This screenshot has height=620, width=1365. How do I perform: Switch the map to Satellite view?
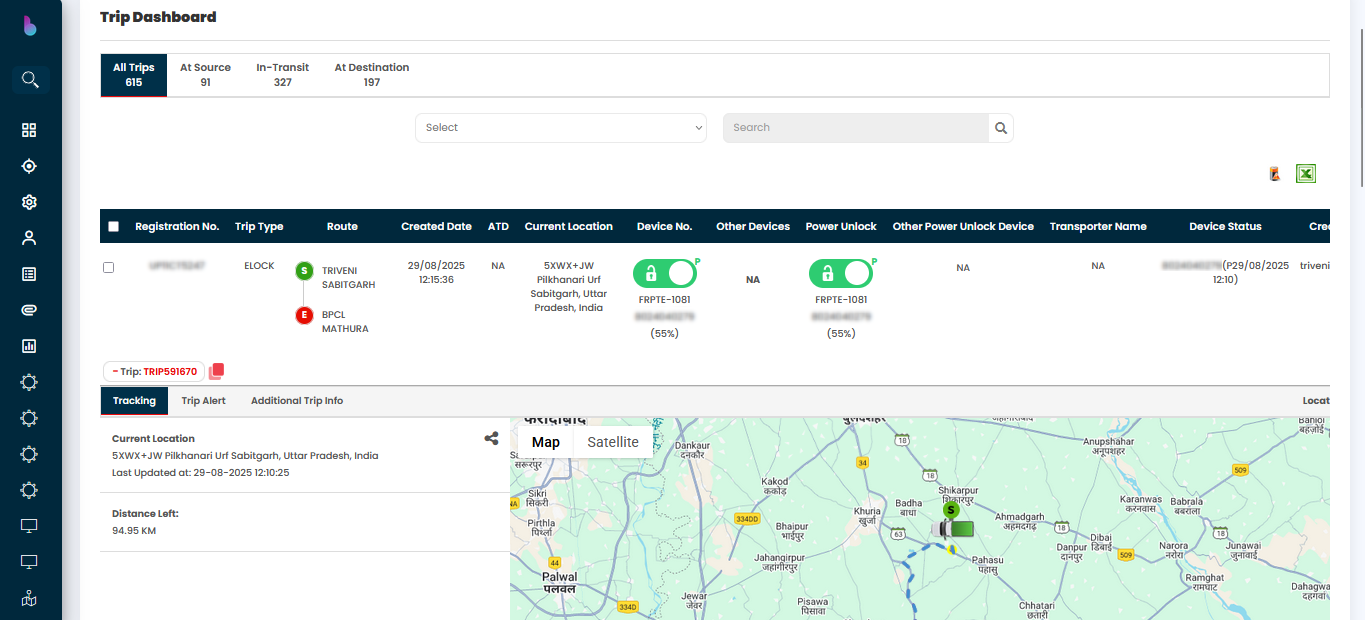click(x=612, y=442)
